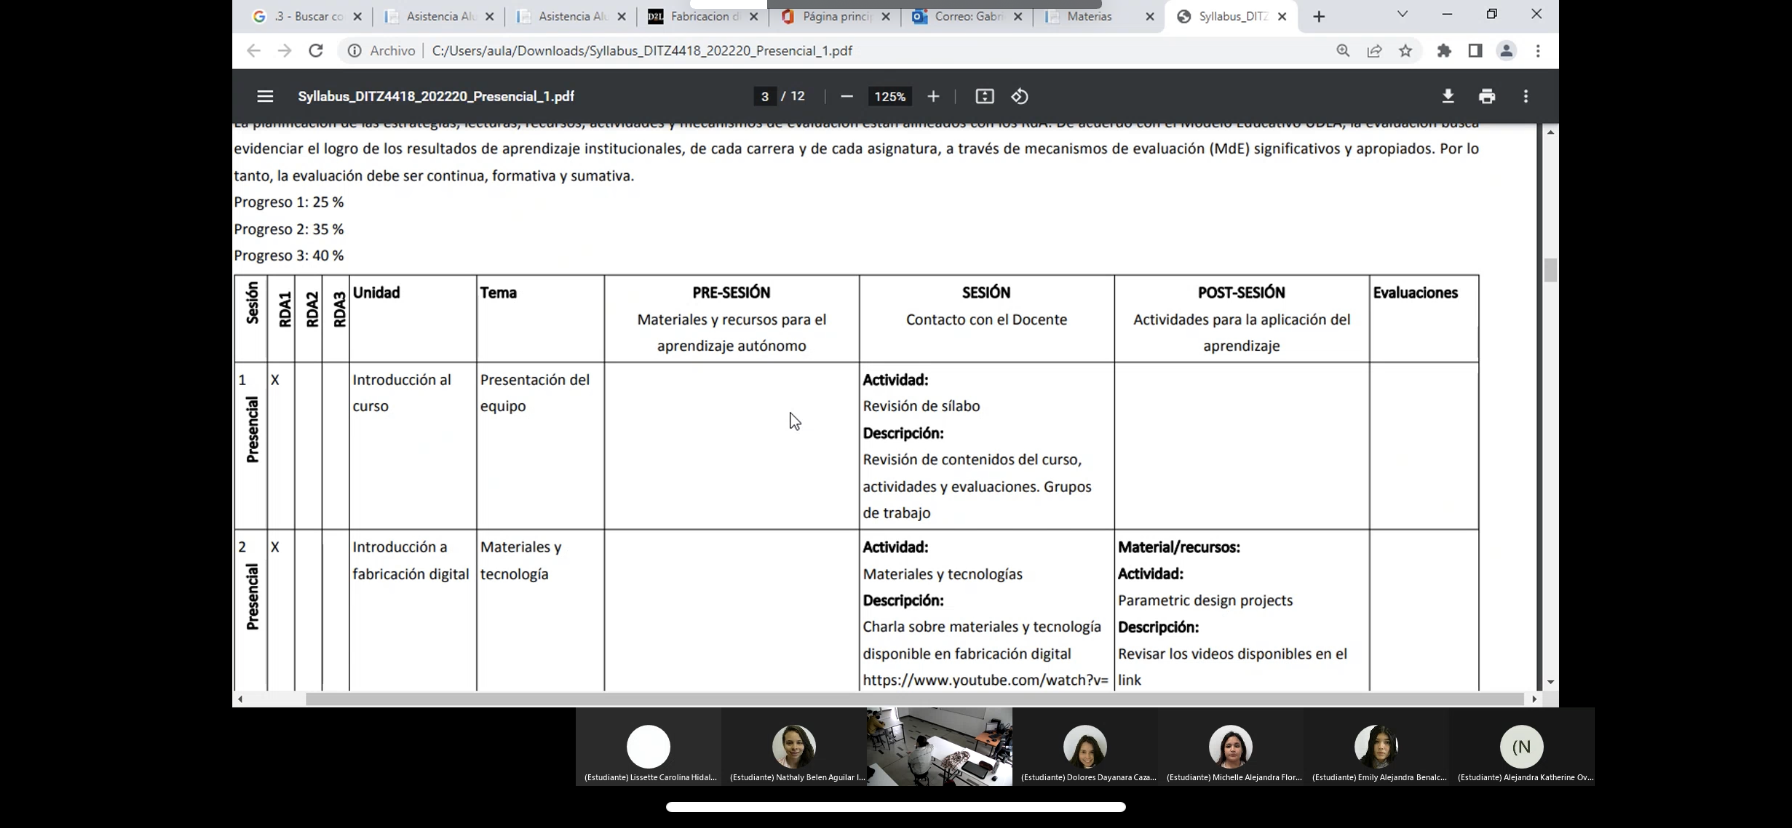Bookmark this page with star icon

(x=1406, y=51)
